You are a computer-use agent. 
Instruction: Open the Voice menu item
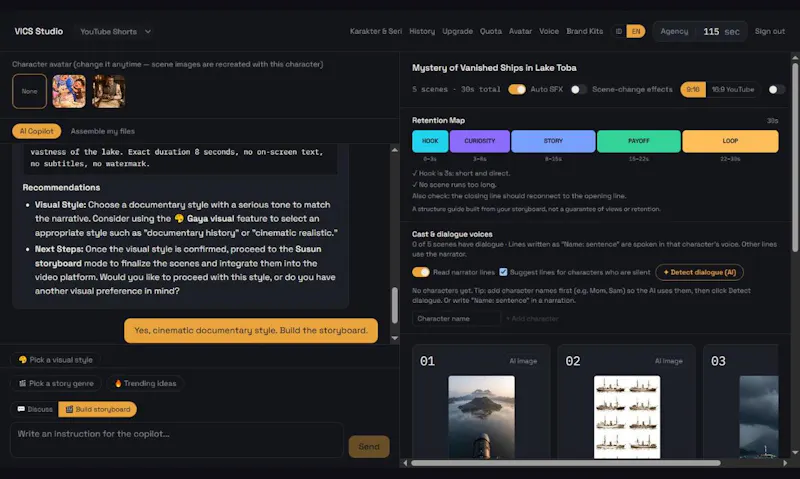(548, 31)
